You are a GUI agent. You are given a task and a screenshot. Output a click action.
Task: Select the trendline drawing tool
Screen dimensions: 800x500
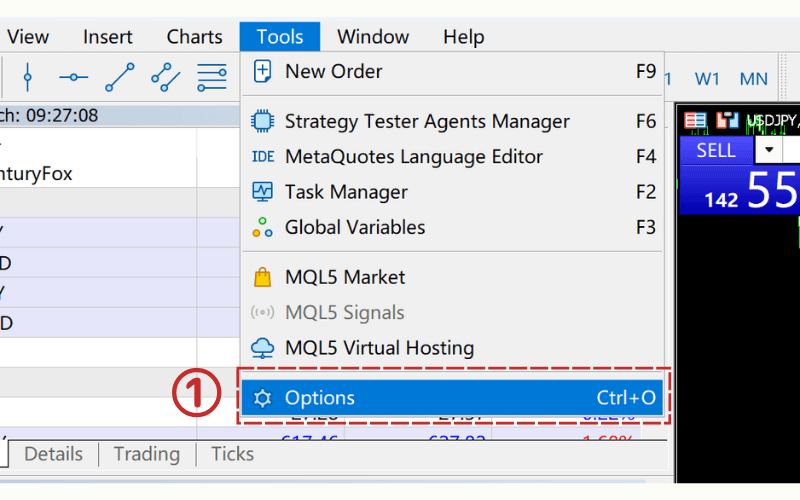point(120,77)
